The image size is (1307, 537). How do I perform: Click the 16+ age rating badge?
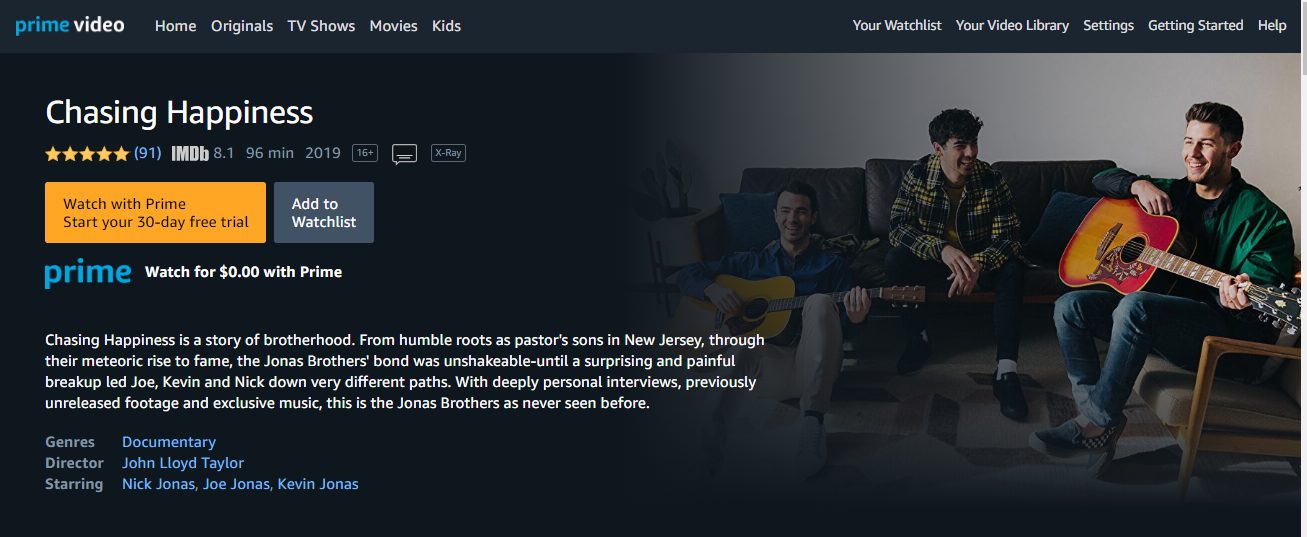tap(365, 153)
